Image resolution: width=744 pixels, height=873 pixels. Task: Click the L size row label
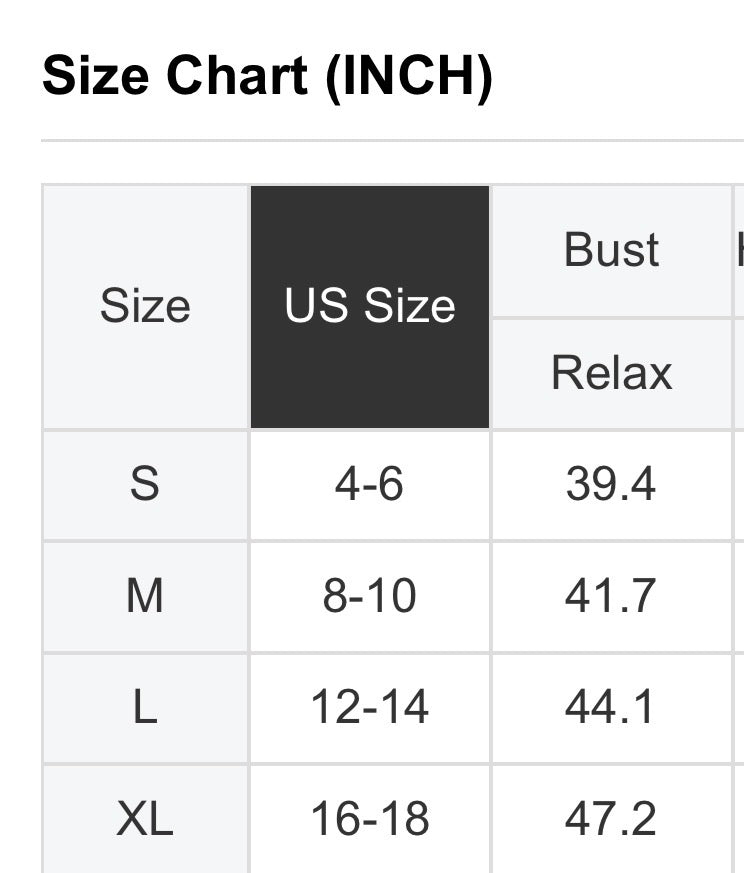(x=145, y=708)
